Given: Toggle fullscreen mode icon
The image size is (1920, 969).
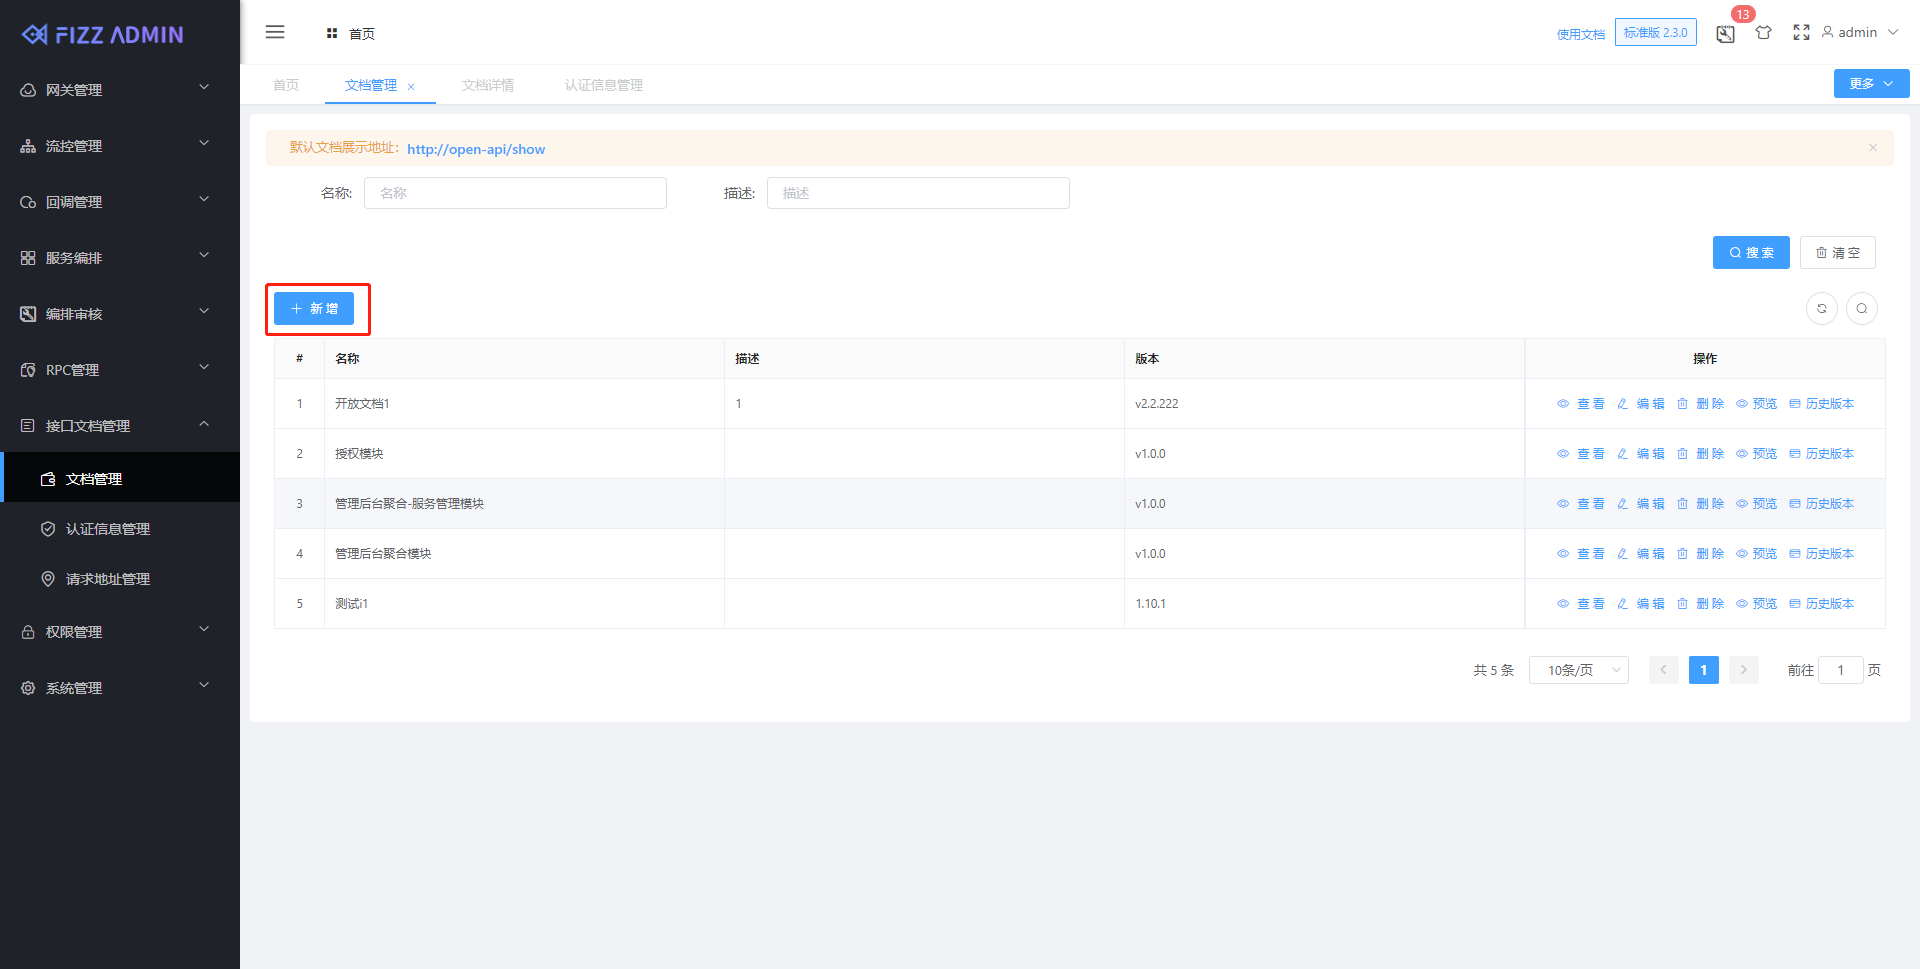Looking at the screenshot, I should (1801, 33).
